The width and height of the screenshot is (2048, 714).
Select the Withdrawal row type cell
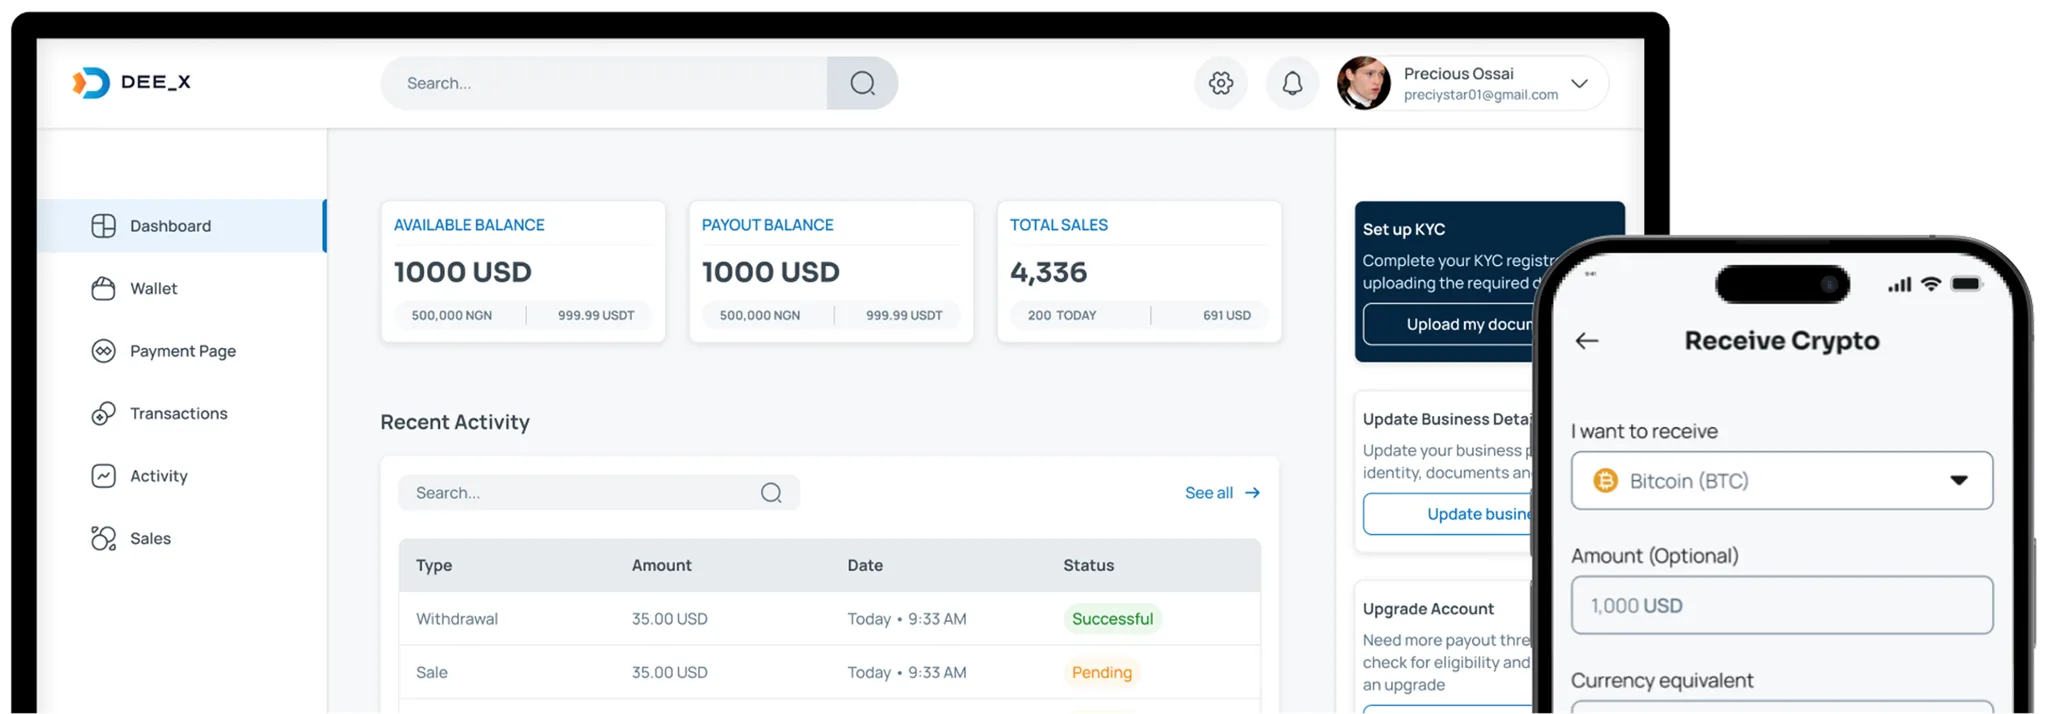[457, 619]
